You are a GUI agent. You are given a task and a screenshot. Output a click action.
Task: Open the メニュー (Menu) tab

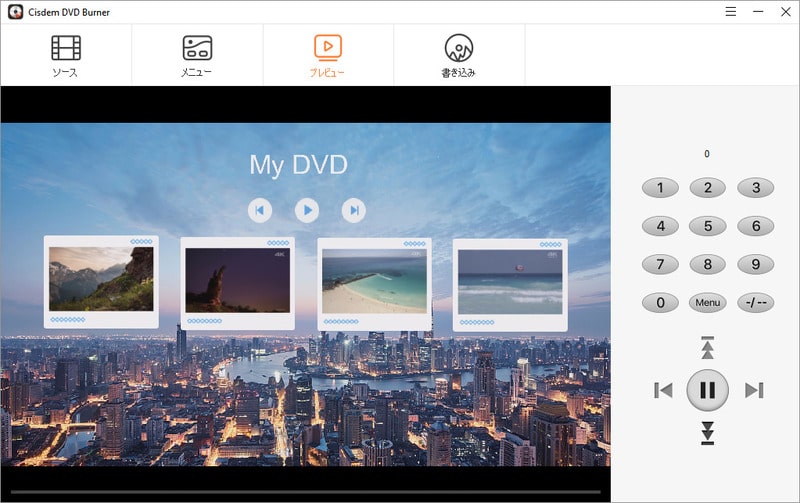tap(196, 56)
